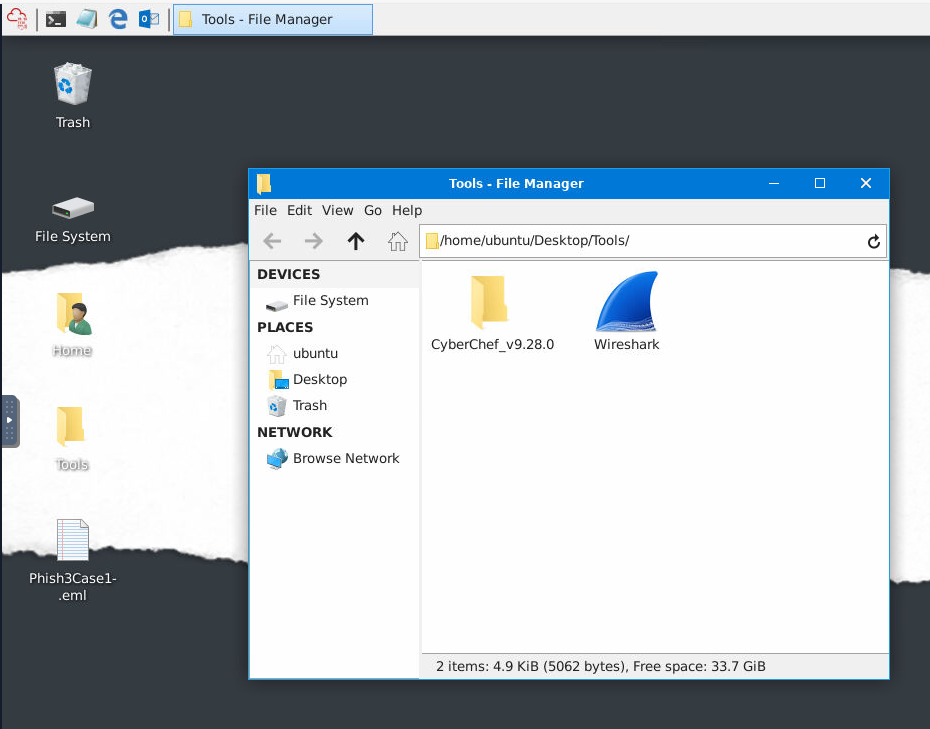This screenshot has height=729, width=930.
Task: Select File System under Devices
Action: [330, 300]
